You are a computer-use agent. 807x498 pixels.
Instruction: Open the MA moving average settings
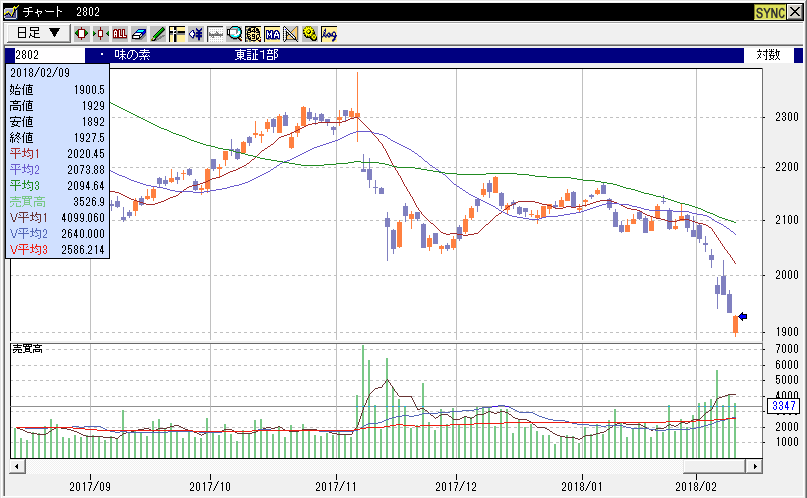click(x=272, y=33)
